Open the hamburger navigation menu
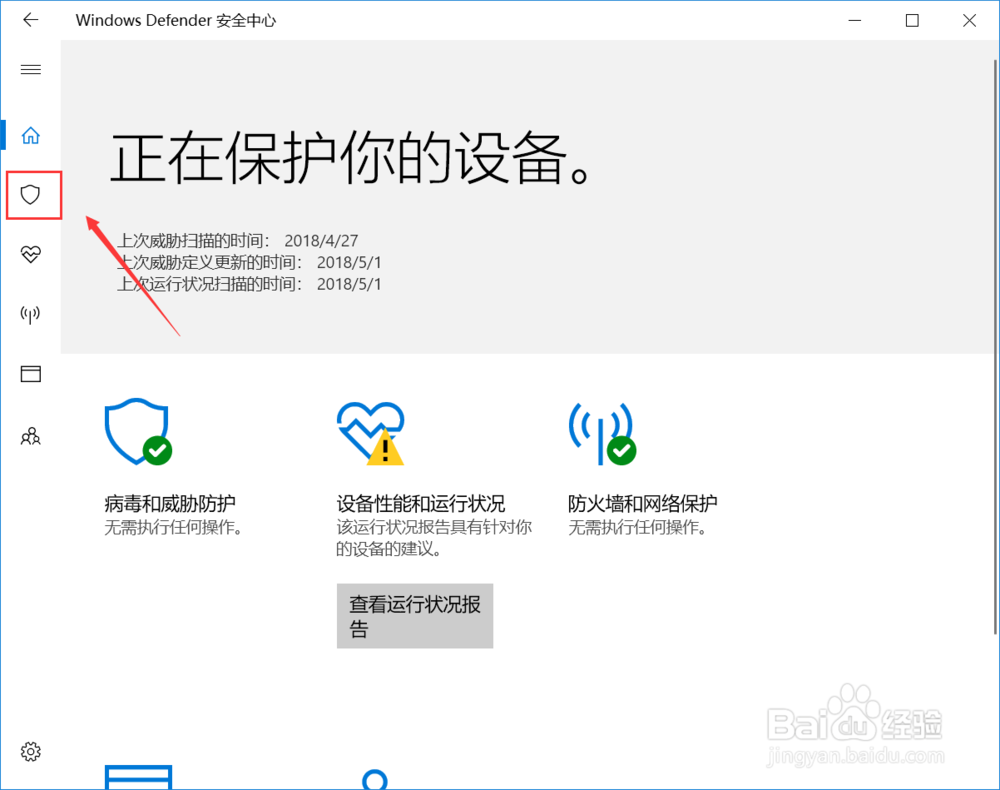1000x790 pixels. pyautogui.click(x=31, y=69)
